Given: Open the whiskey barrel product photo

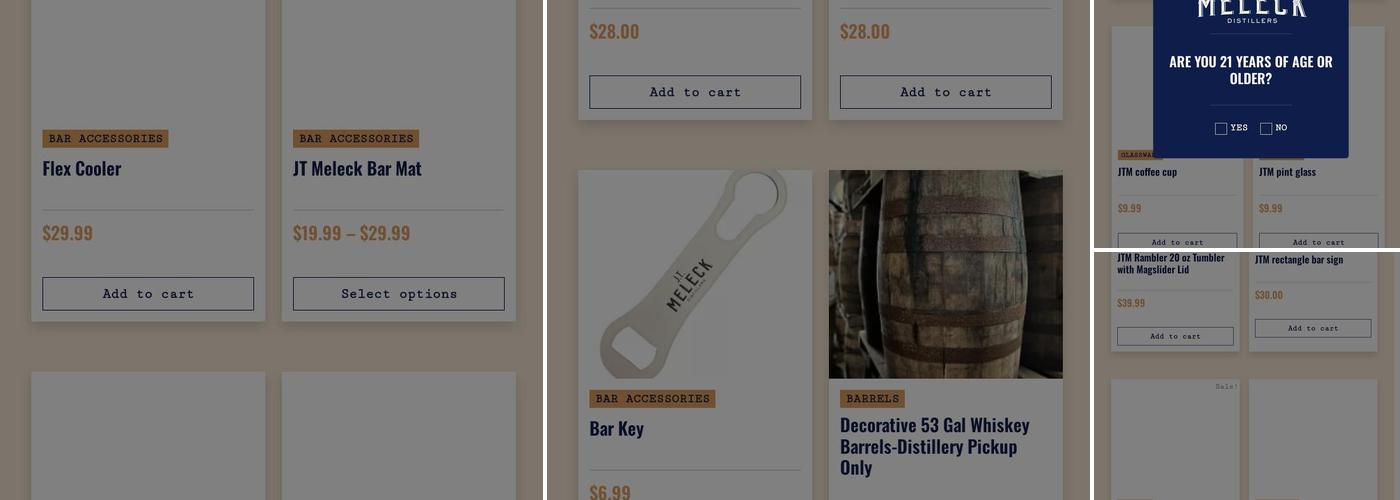Looking at the screenshot, I should pyautogui.click(x=946, y=274).
